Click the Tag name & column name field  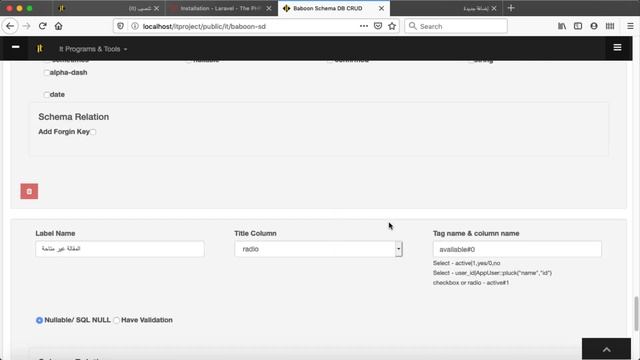[x=517, y=249]
